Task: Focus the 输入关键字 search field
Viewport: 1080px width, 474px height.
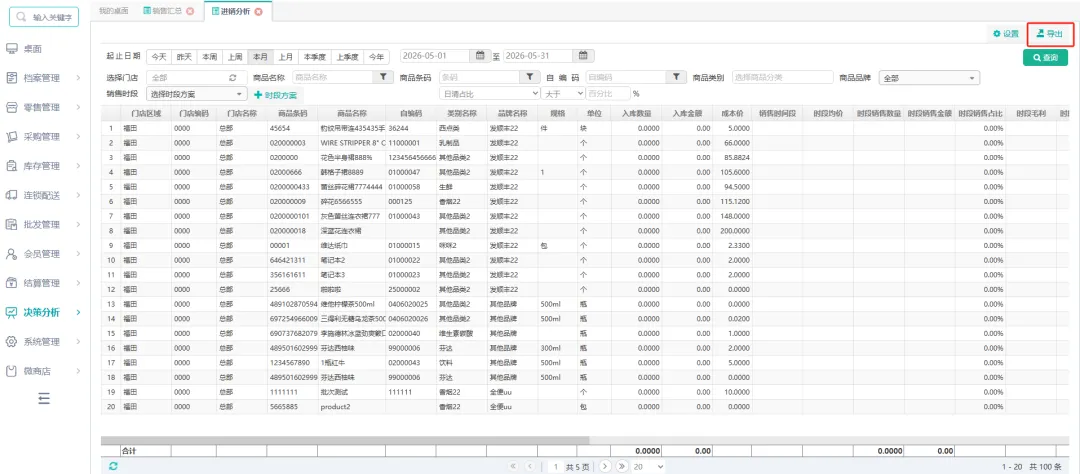Action: 44,17
